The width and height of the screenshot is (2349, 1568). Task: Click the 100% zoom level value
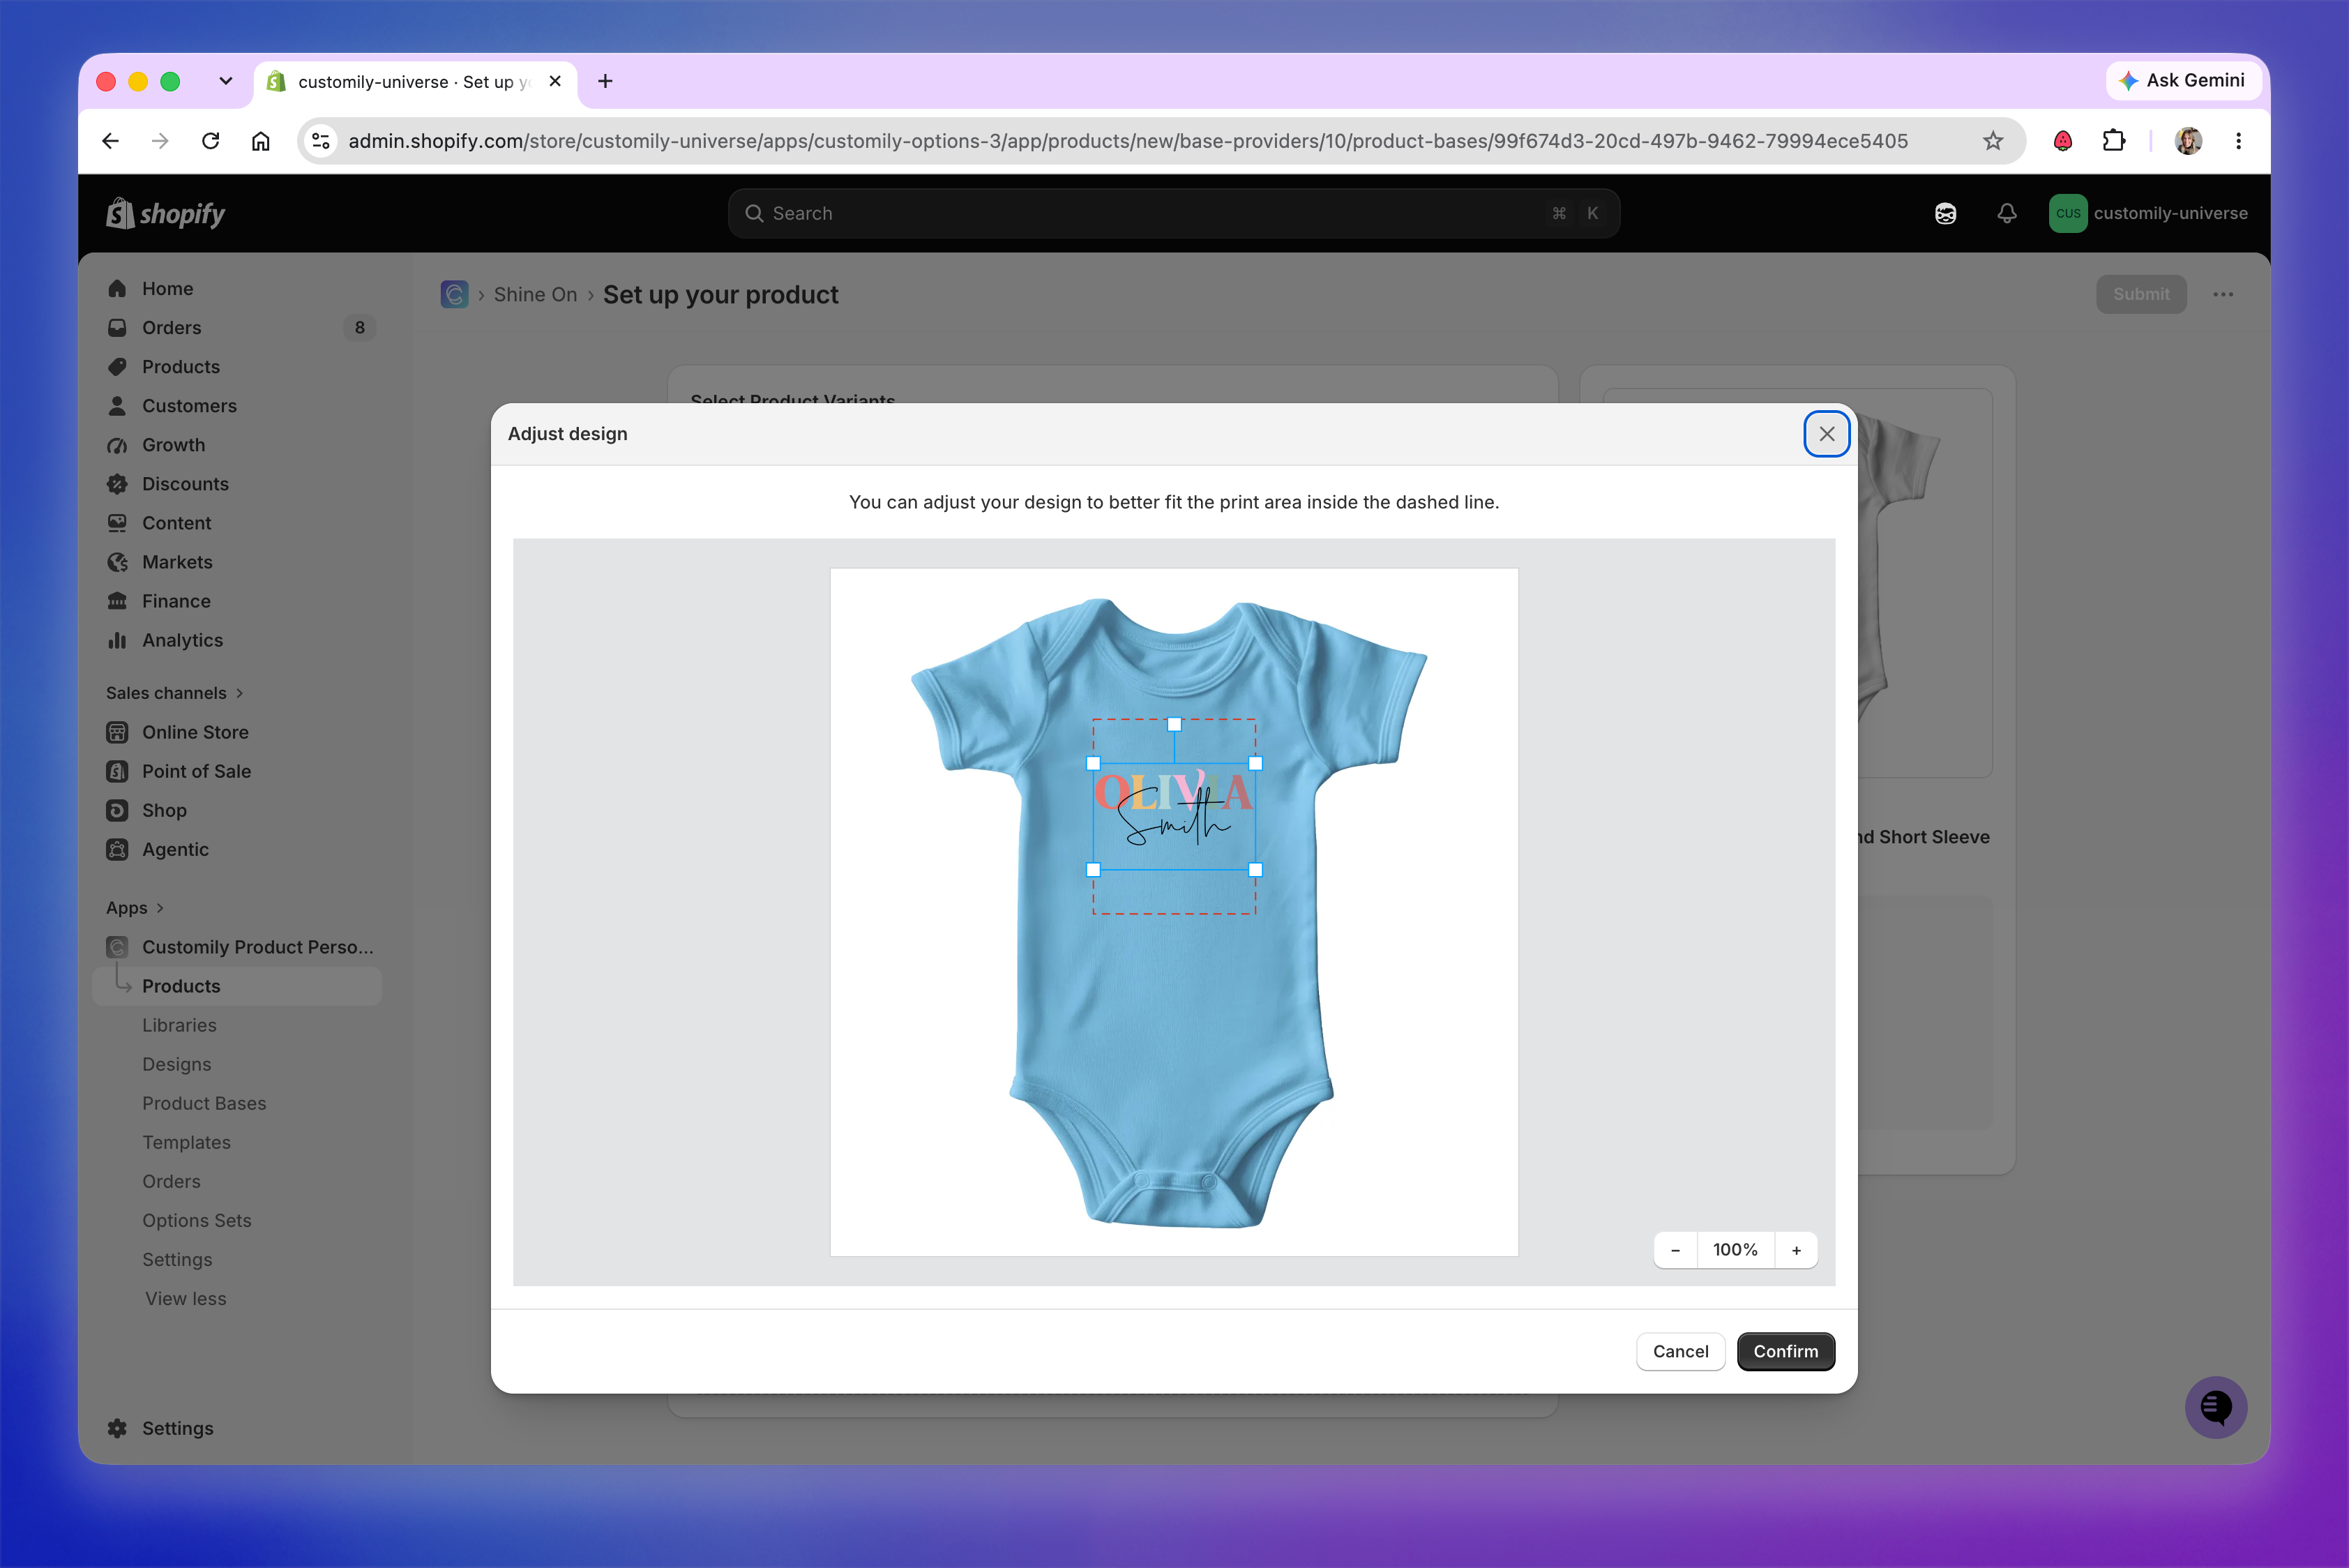(x=1735, y=1250)
